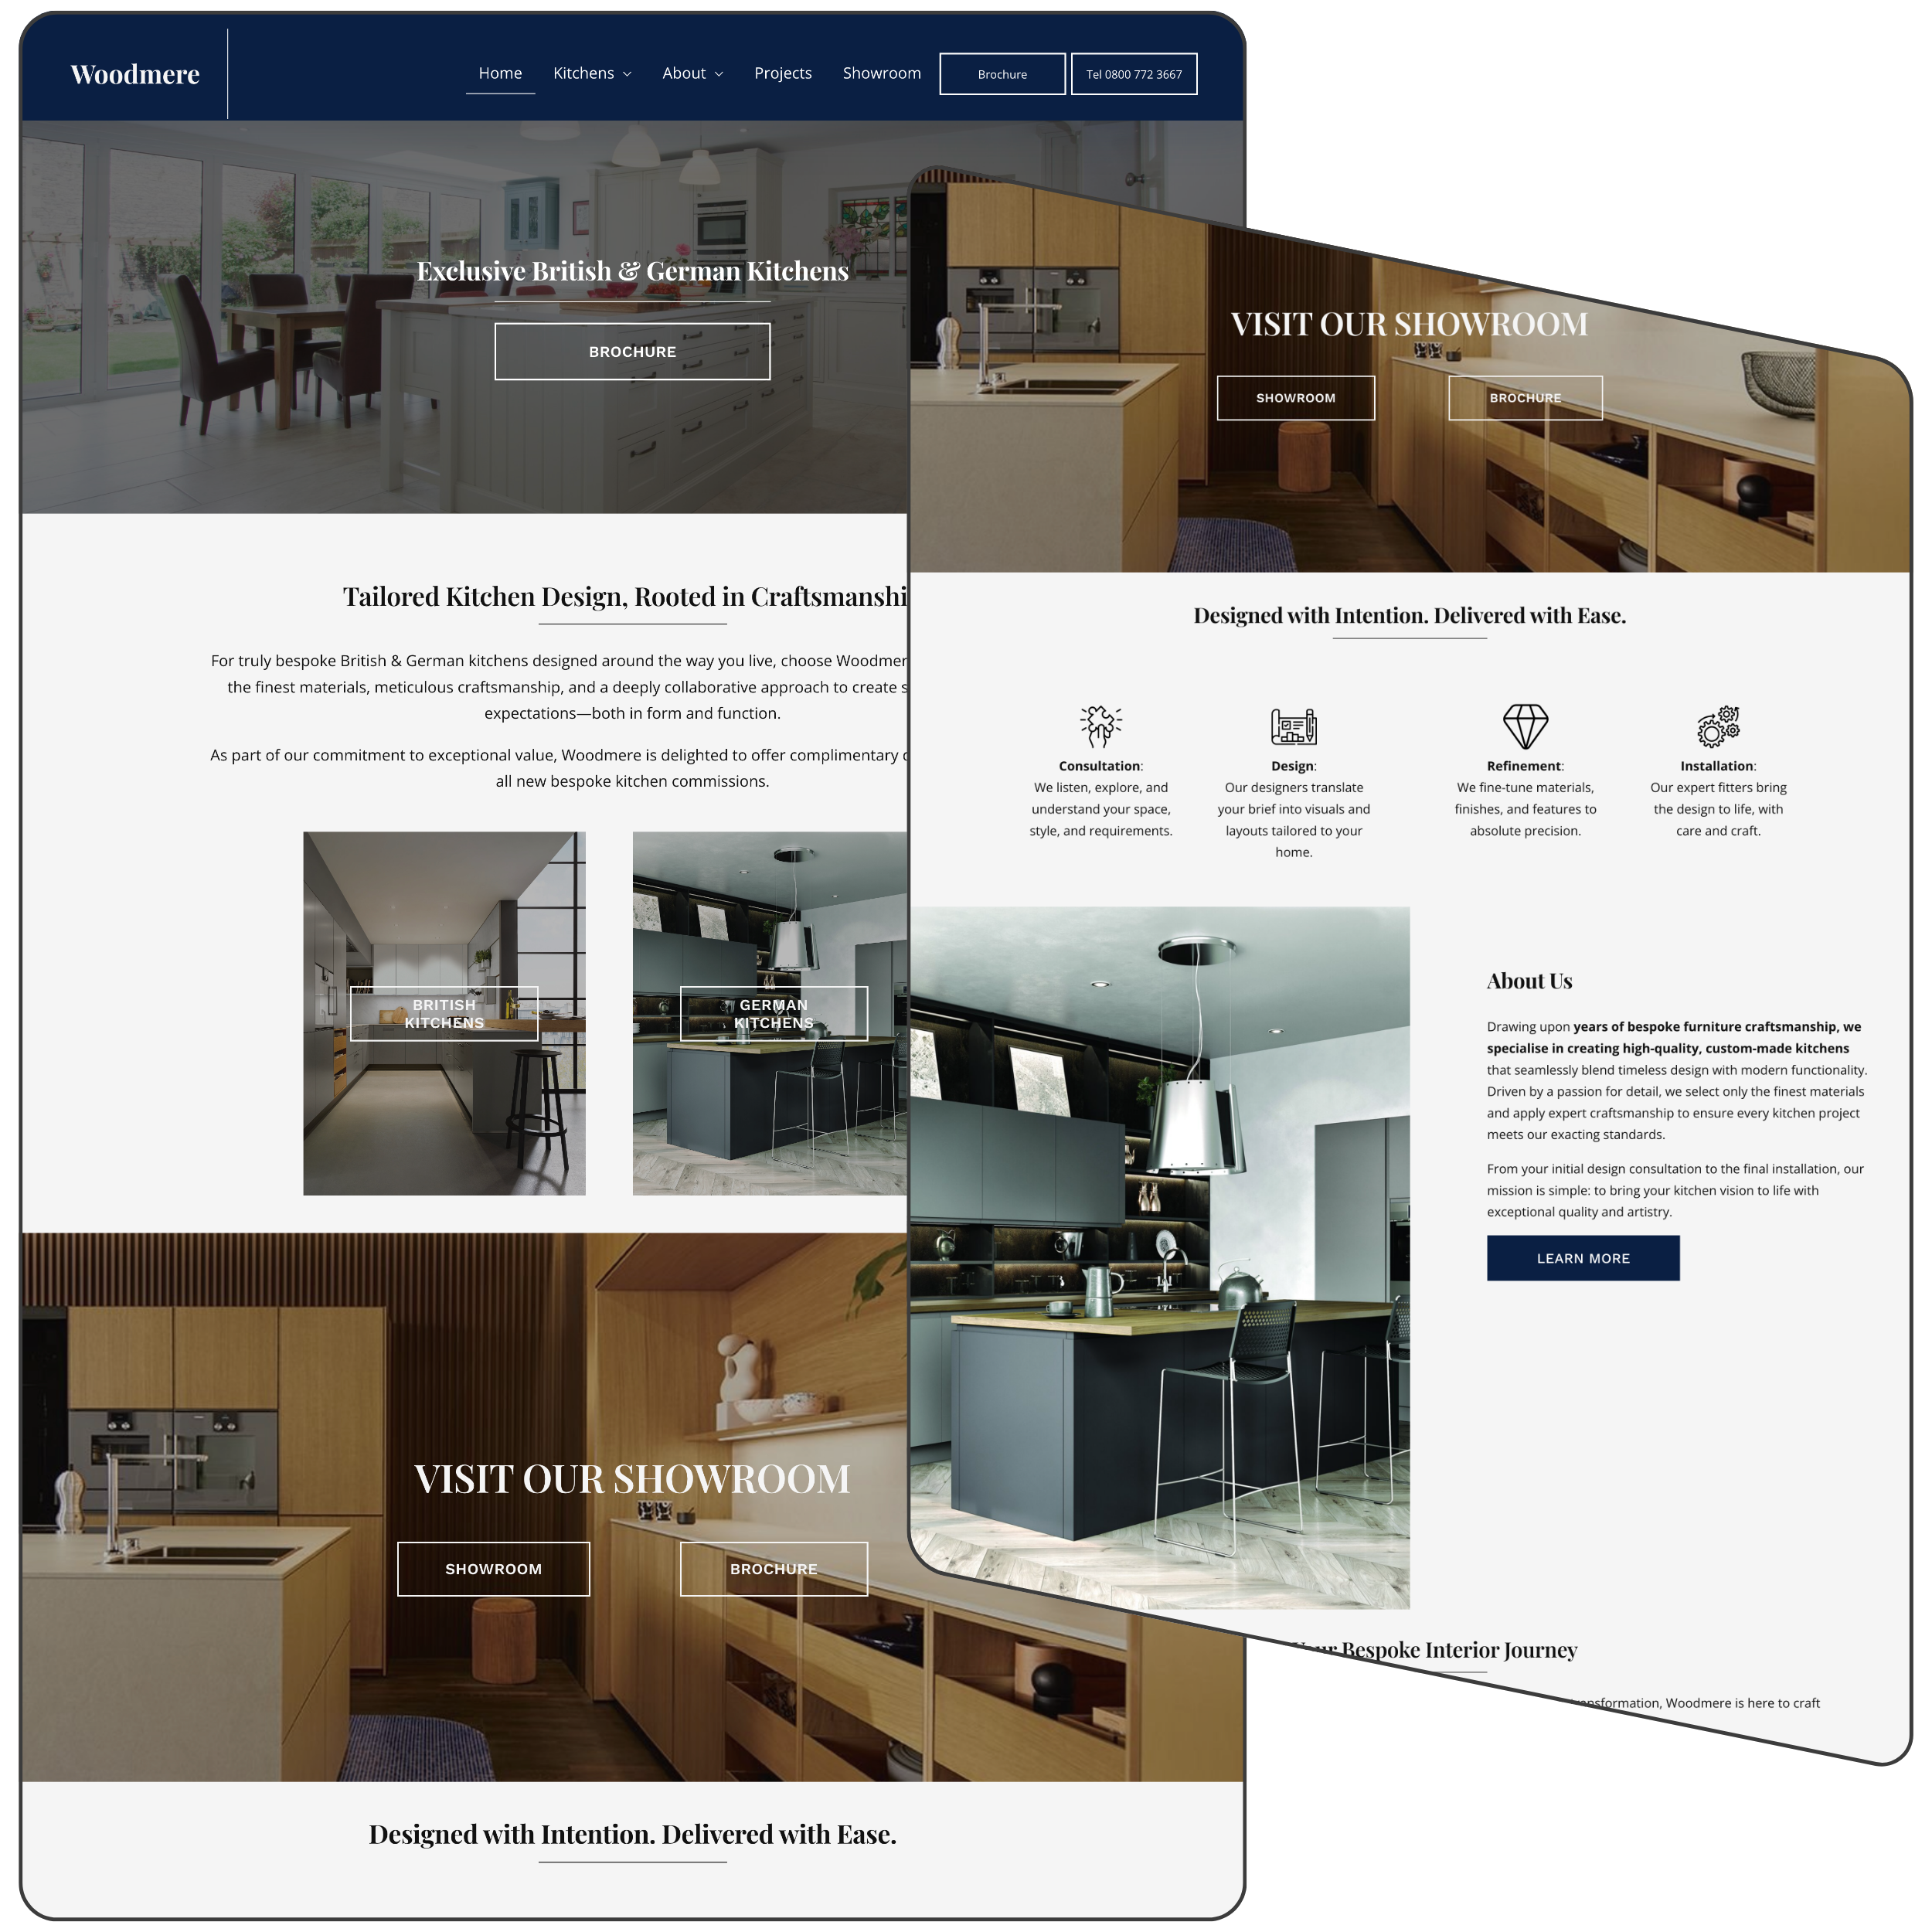This screenshot has width=1932, height=1932.
Task: Go to the Home menu item
Action: (500, 73)
